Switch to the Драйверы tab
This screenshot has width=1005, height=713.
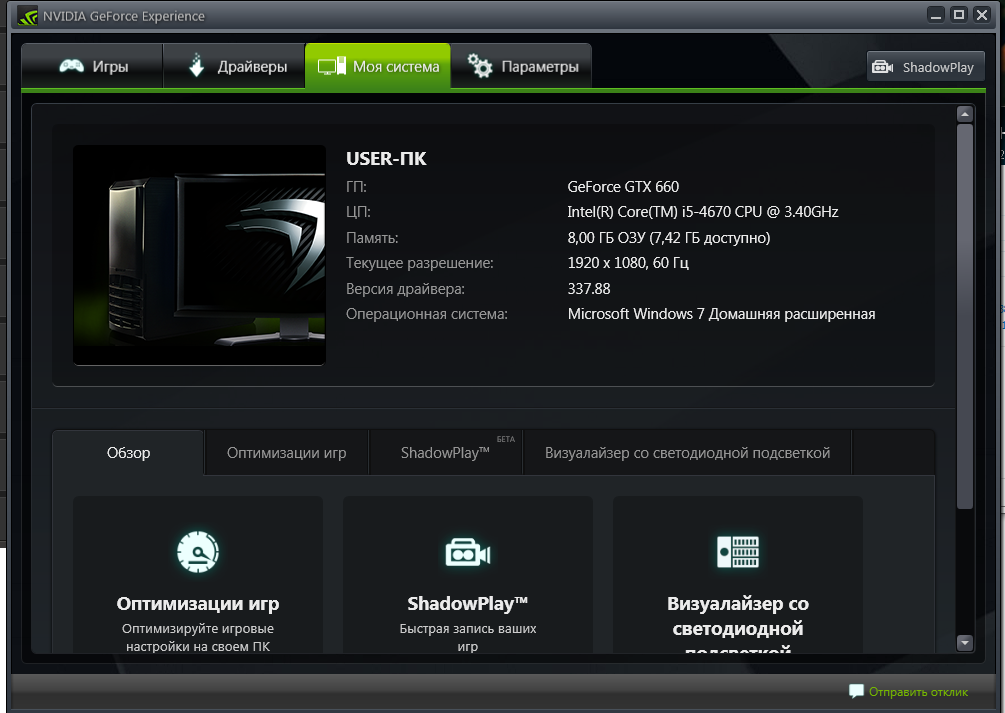click(235, 66)
